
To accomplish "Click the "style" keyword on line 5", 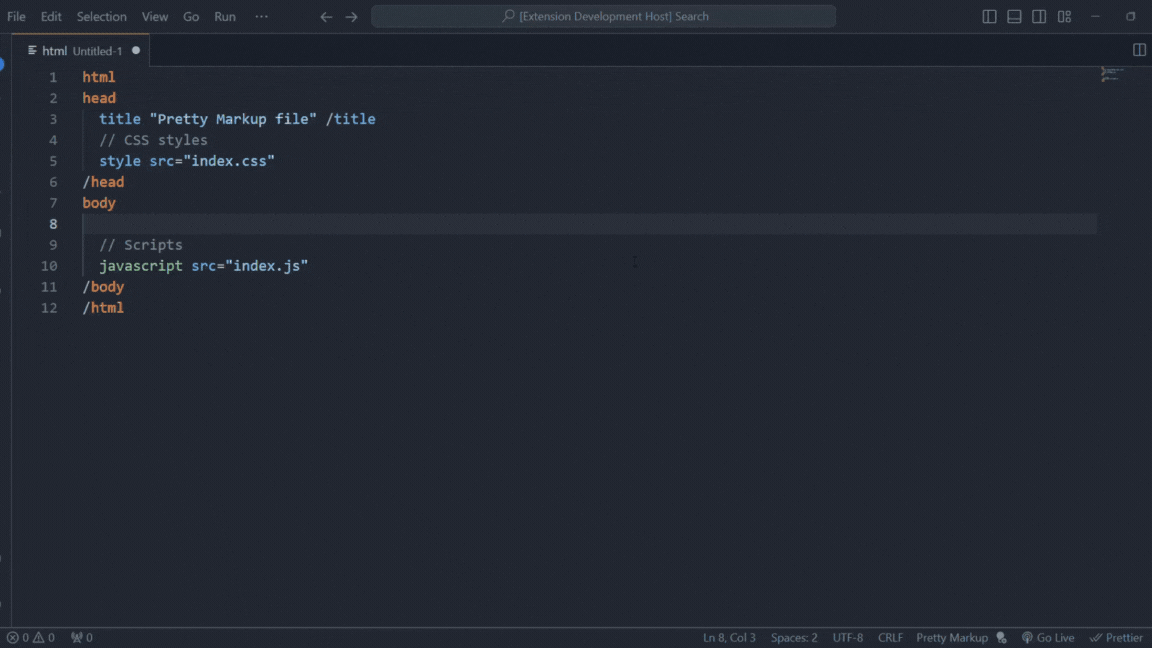I will tap(120, 161).
